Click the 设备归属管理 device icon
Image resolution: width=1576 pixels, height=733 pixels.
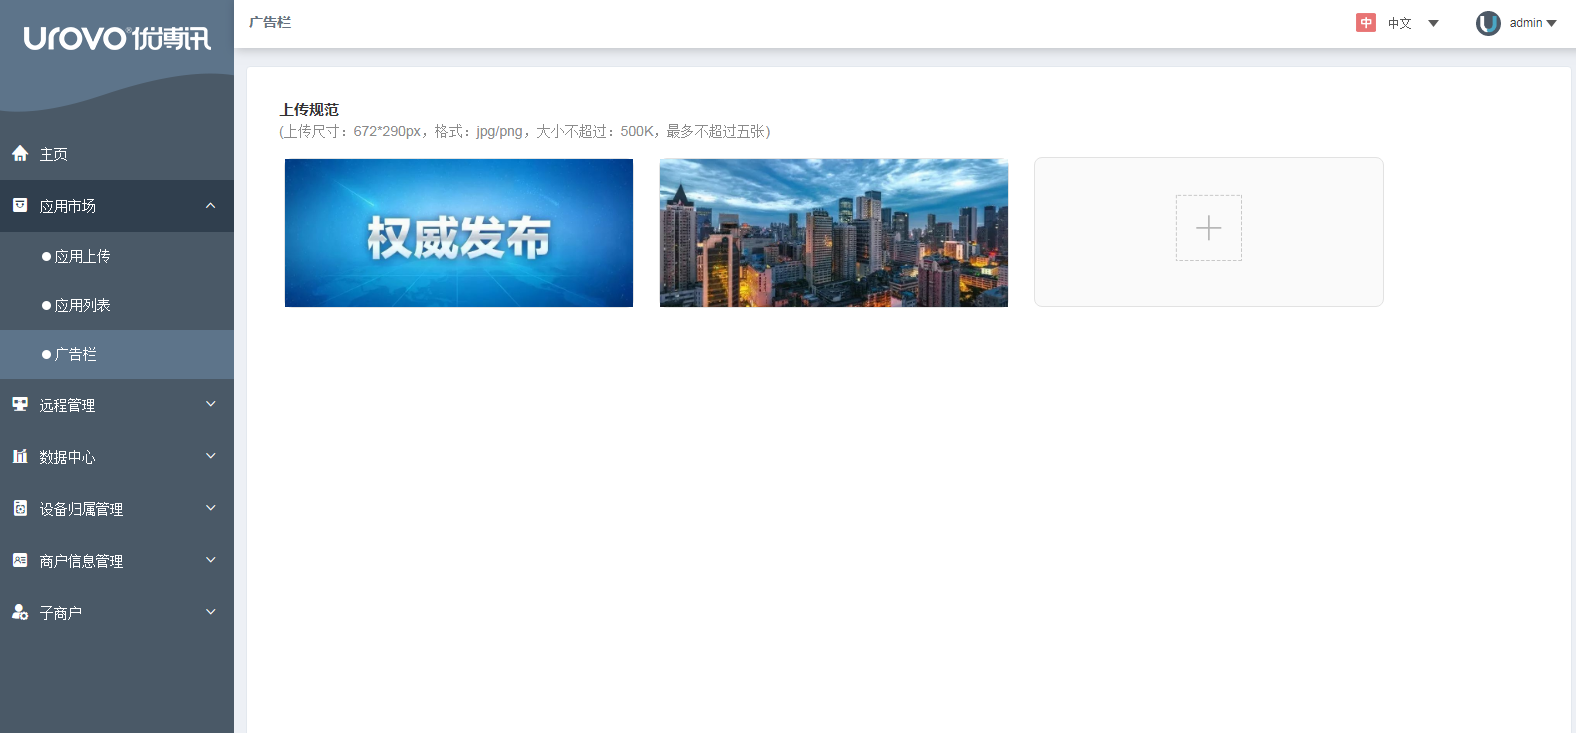(20, 508)
